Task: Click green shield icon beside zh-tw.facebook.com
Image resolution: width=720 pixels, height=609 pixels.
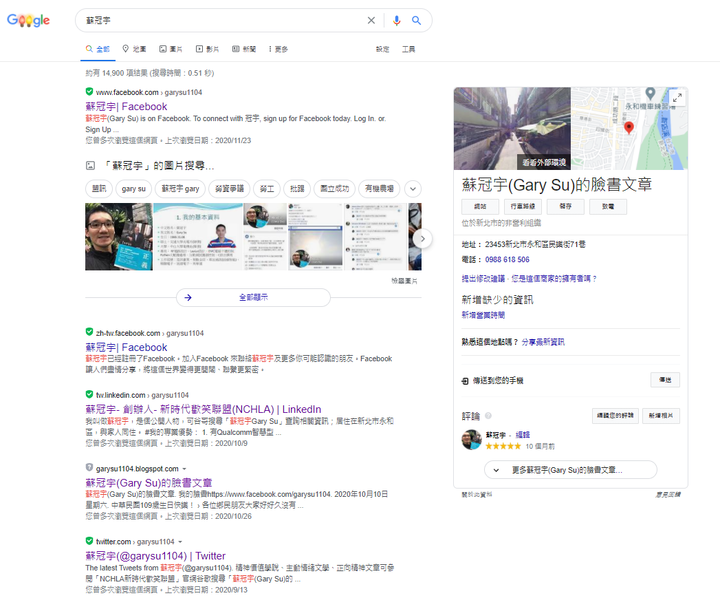Action: coord(89,332)
